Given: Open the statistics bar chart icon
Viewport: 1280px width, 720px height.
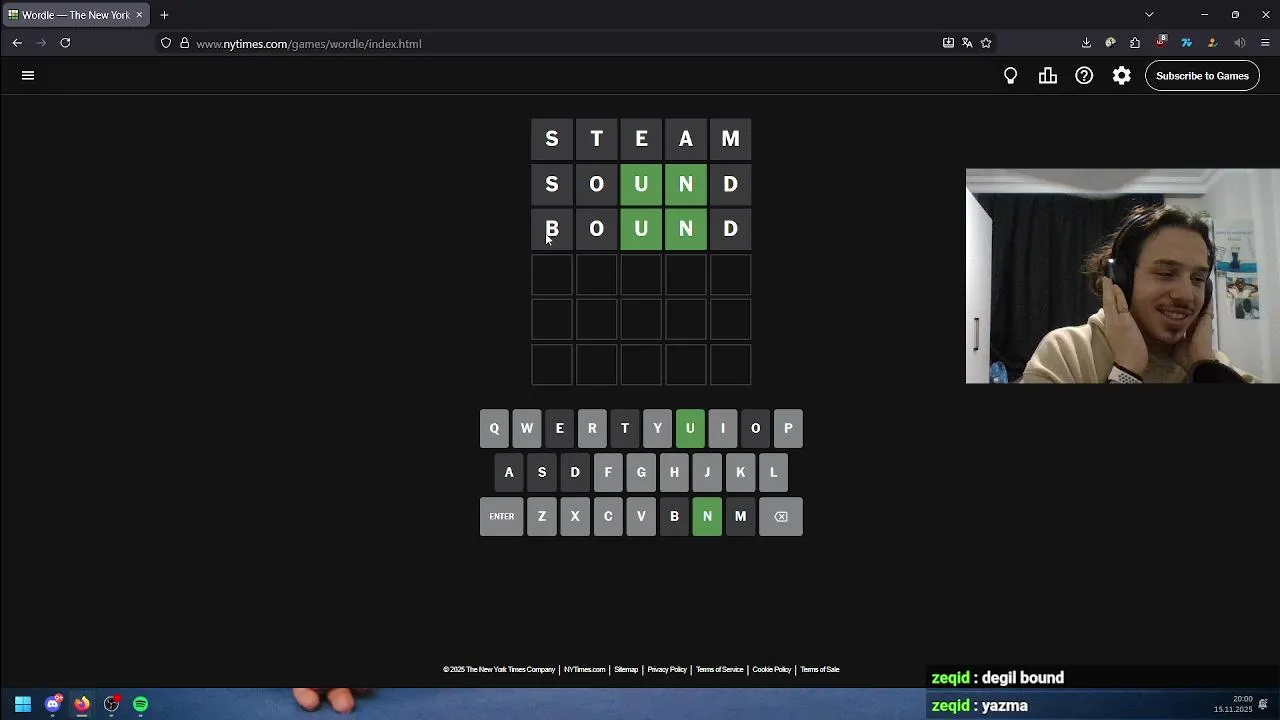Looking at the screenshot, I should coord(1047,76).
